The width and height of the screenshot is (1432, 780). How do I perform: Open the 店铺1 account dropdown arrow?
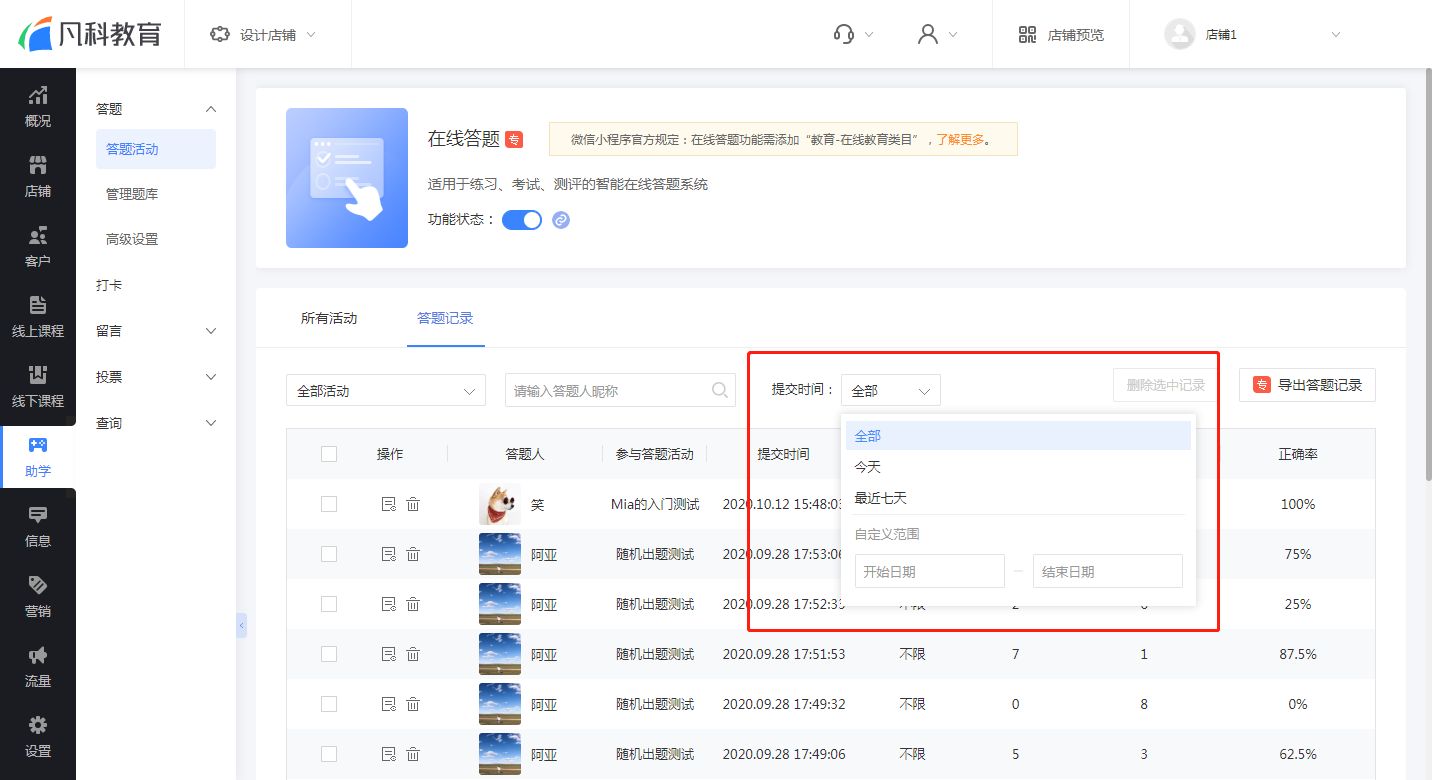coord(1336,35)
